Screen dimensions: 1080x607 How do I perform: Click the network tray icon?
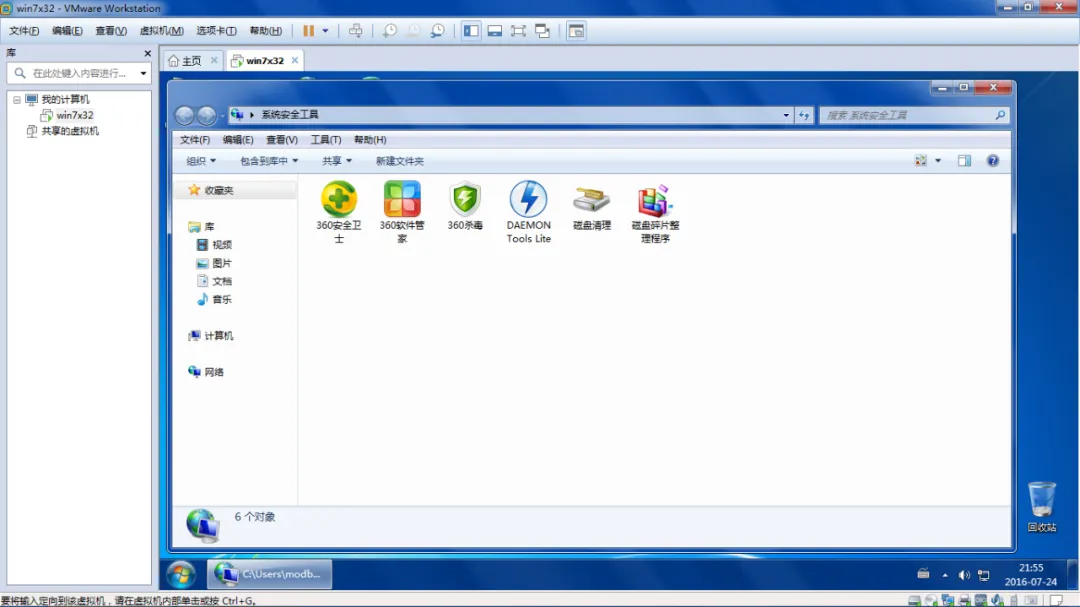(984, 575)
